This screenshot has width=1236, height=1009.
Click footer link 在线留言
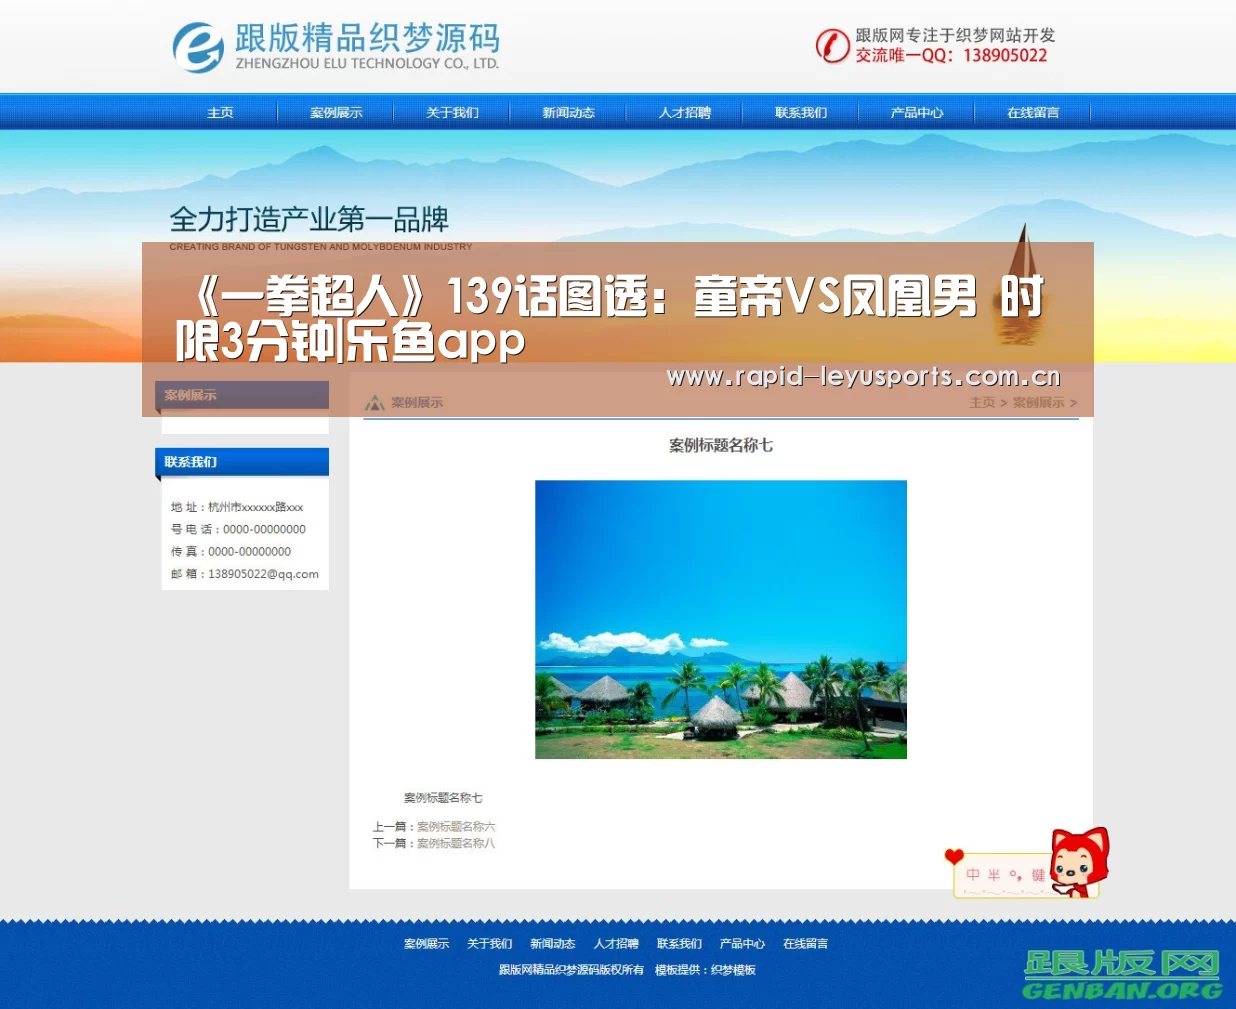click(x=805, y=944)
